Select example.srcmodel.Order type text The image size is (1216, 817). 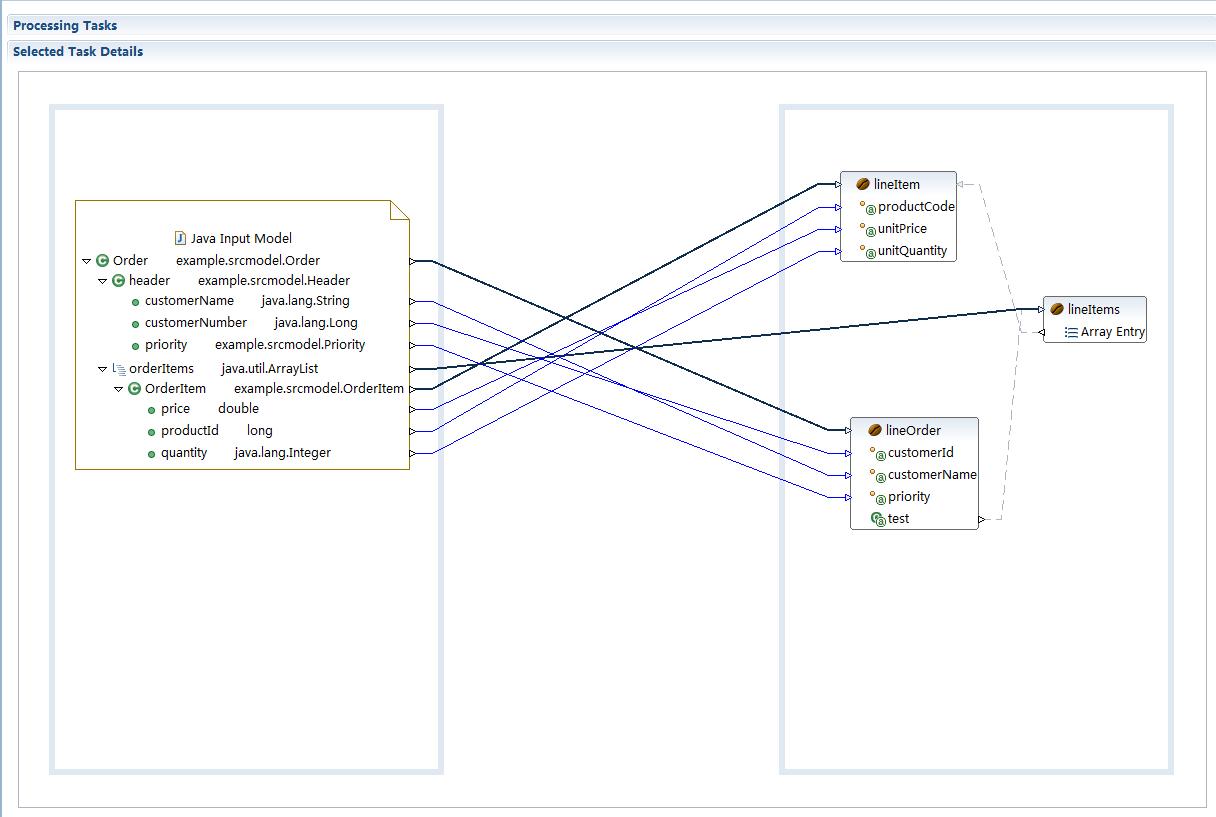(248, 261)
